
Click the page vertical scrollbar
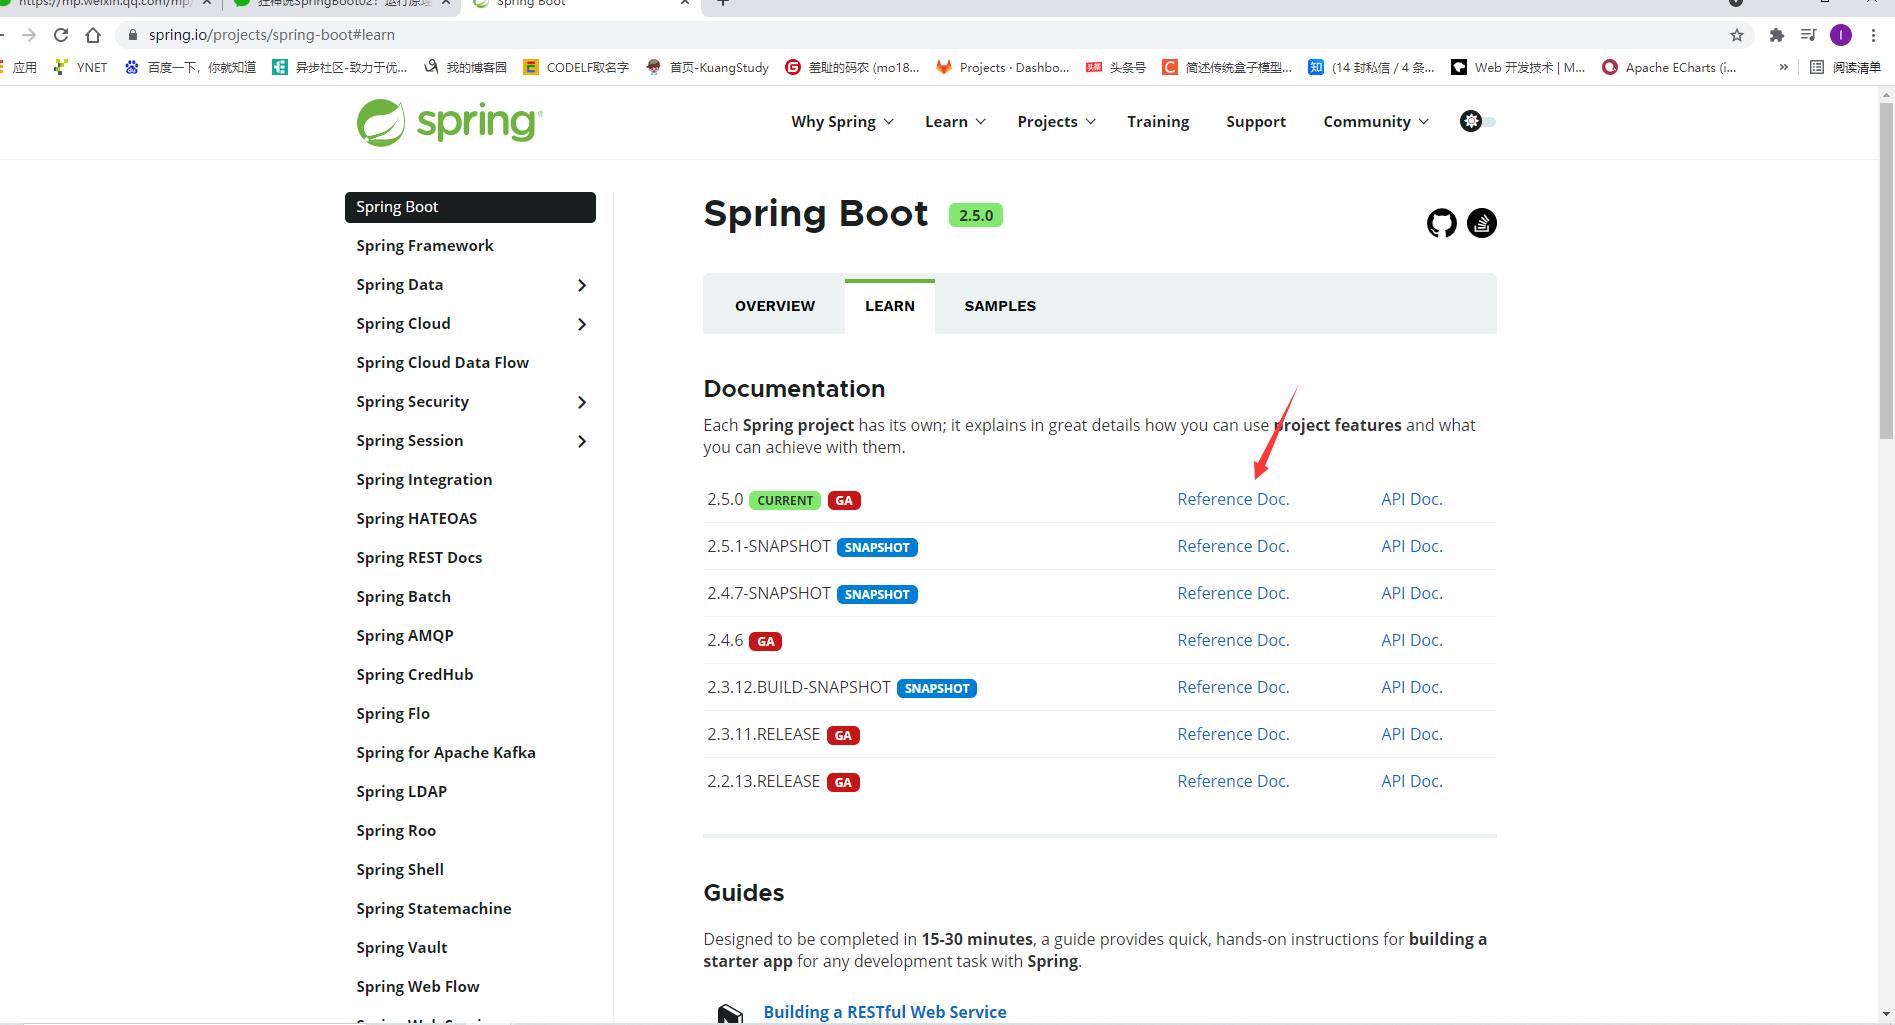coord(1886,270)
